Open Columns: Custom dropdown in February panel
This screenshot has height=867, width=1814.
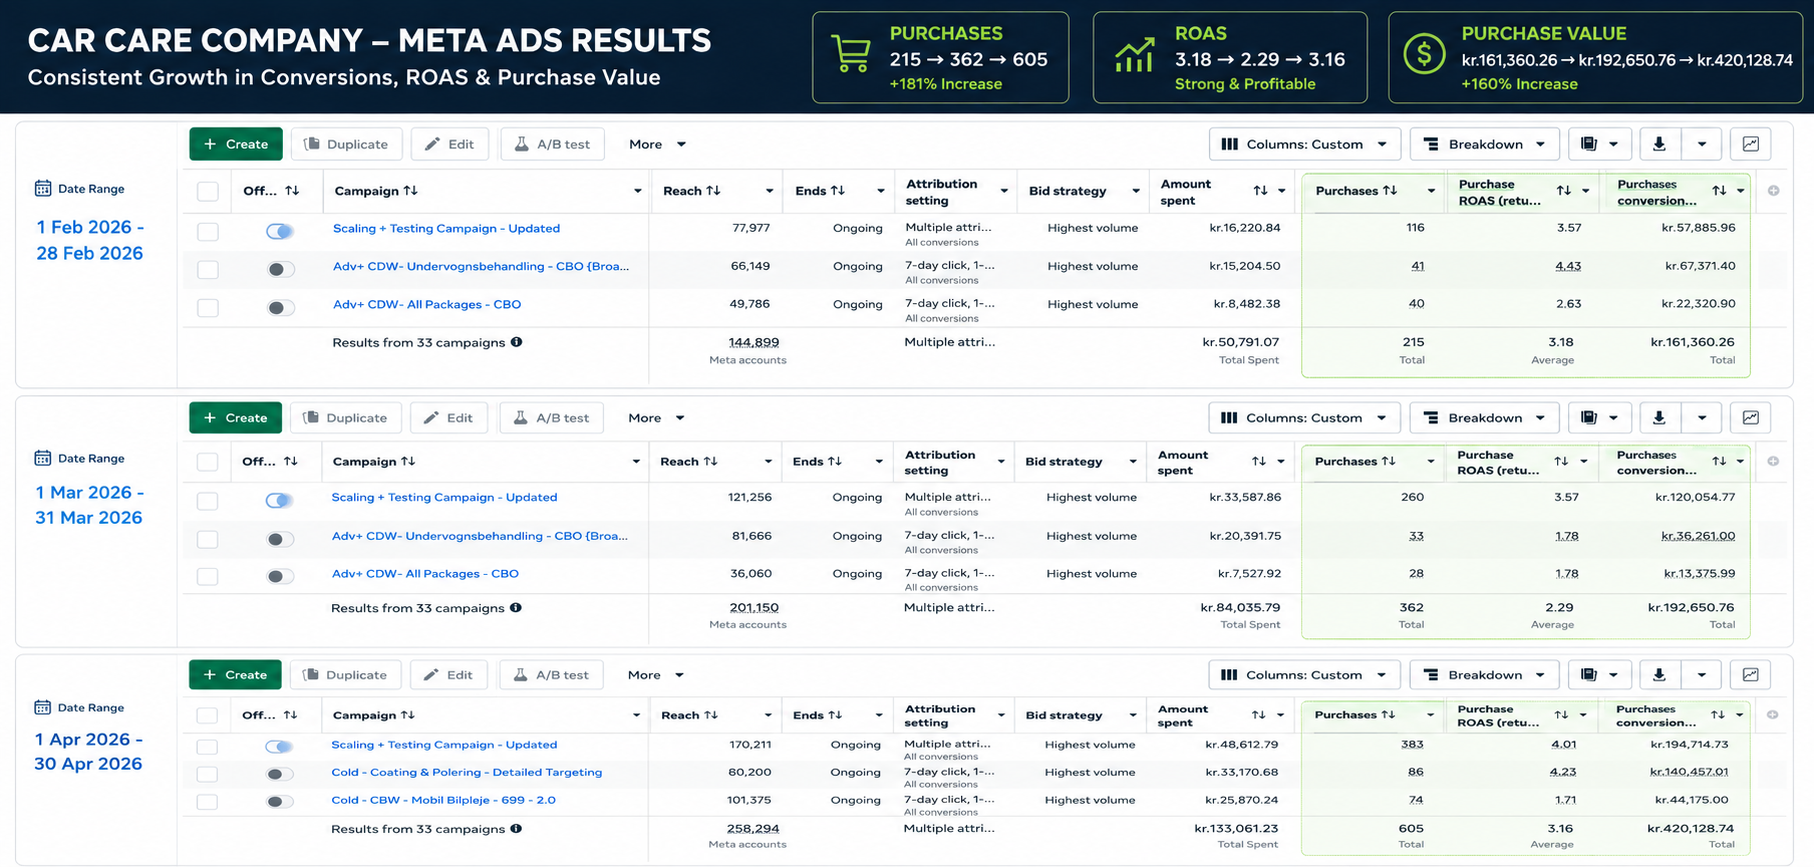[x=1304, y=144]
